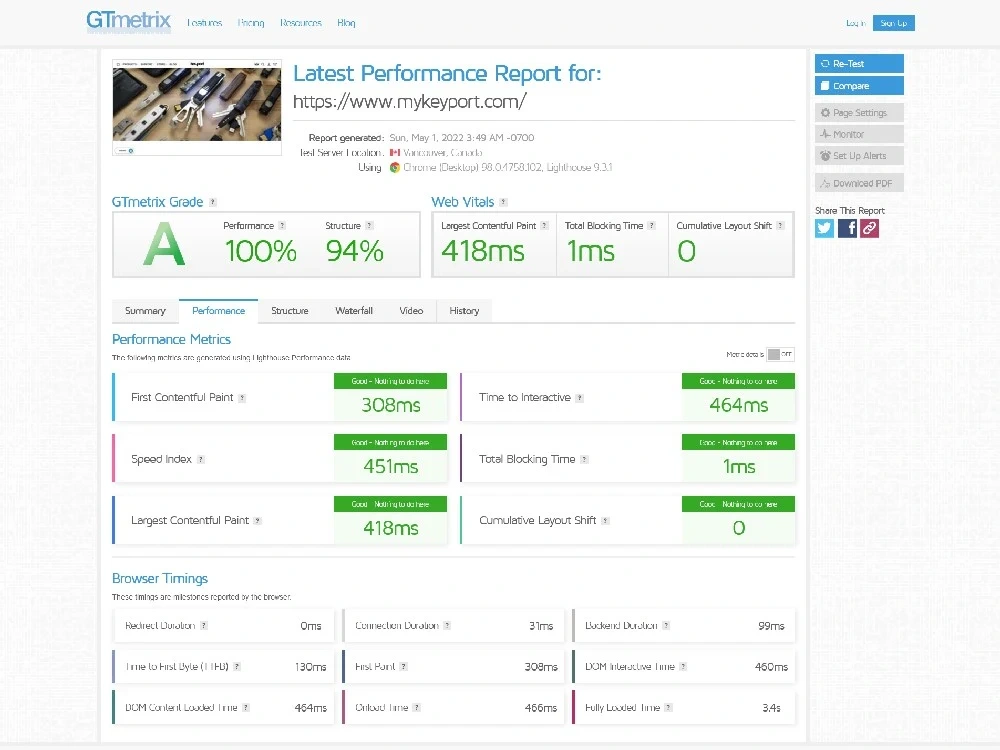Open help icon beside DOM Interactive Time
The height and width of the screenshot is (750, 1000).
click(x=683, y=666)
